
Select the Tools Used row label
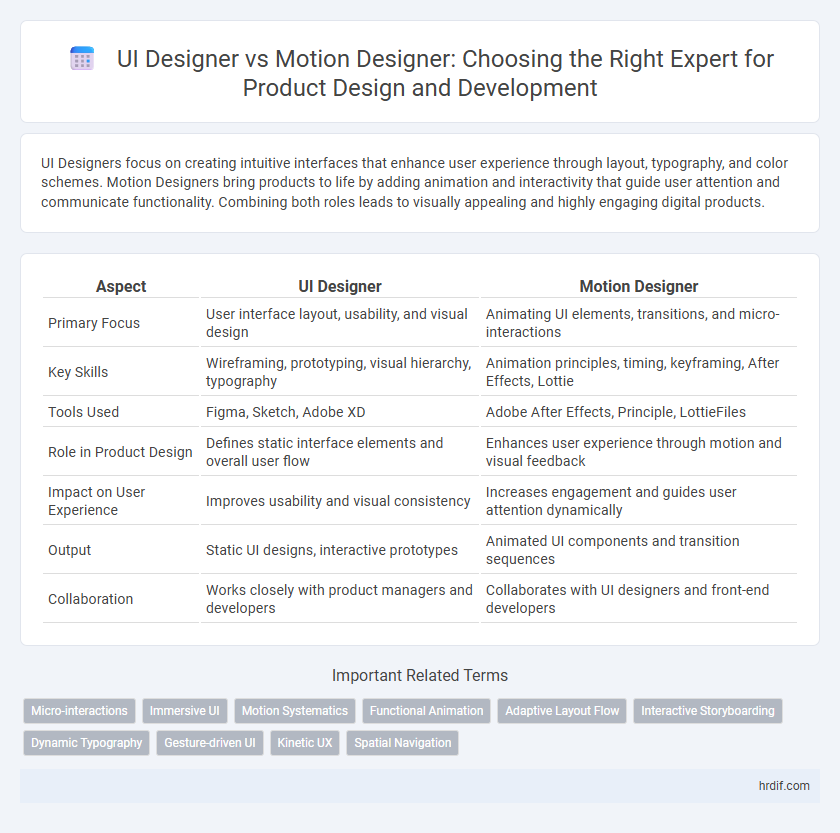(x=83, y=412)
